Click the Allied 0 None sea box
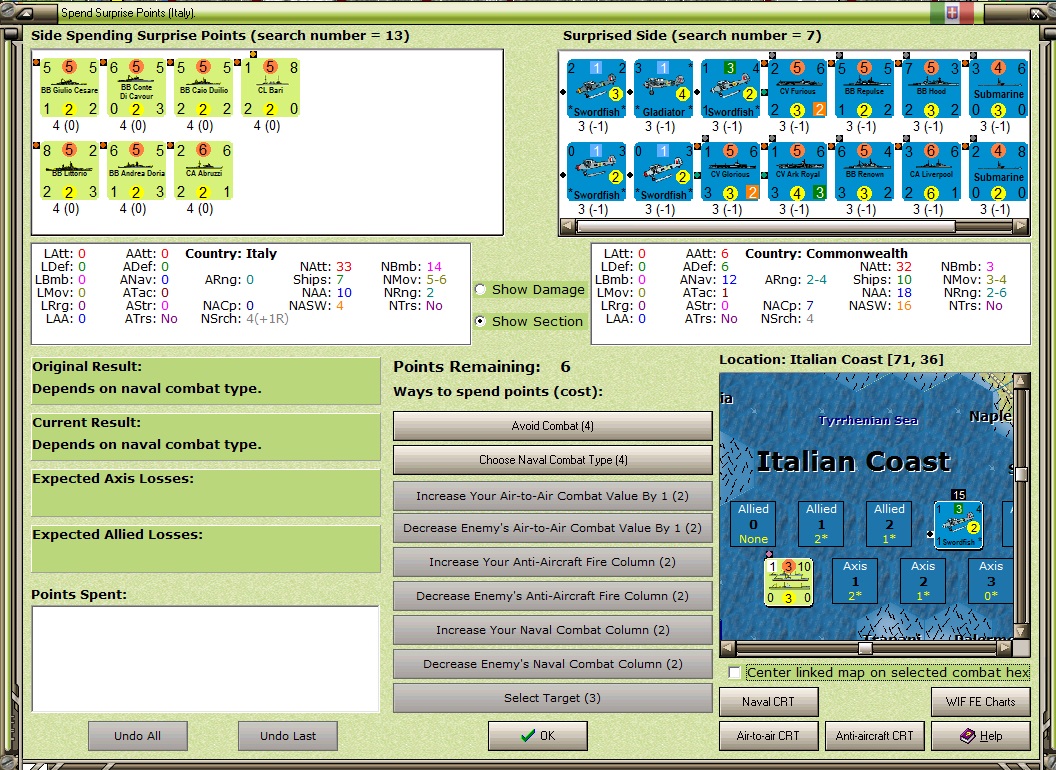The width and height of the screenshot is (1056, 770). point(753,524)
